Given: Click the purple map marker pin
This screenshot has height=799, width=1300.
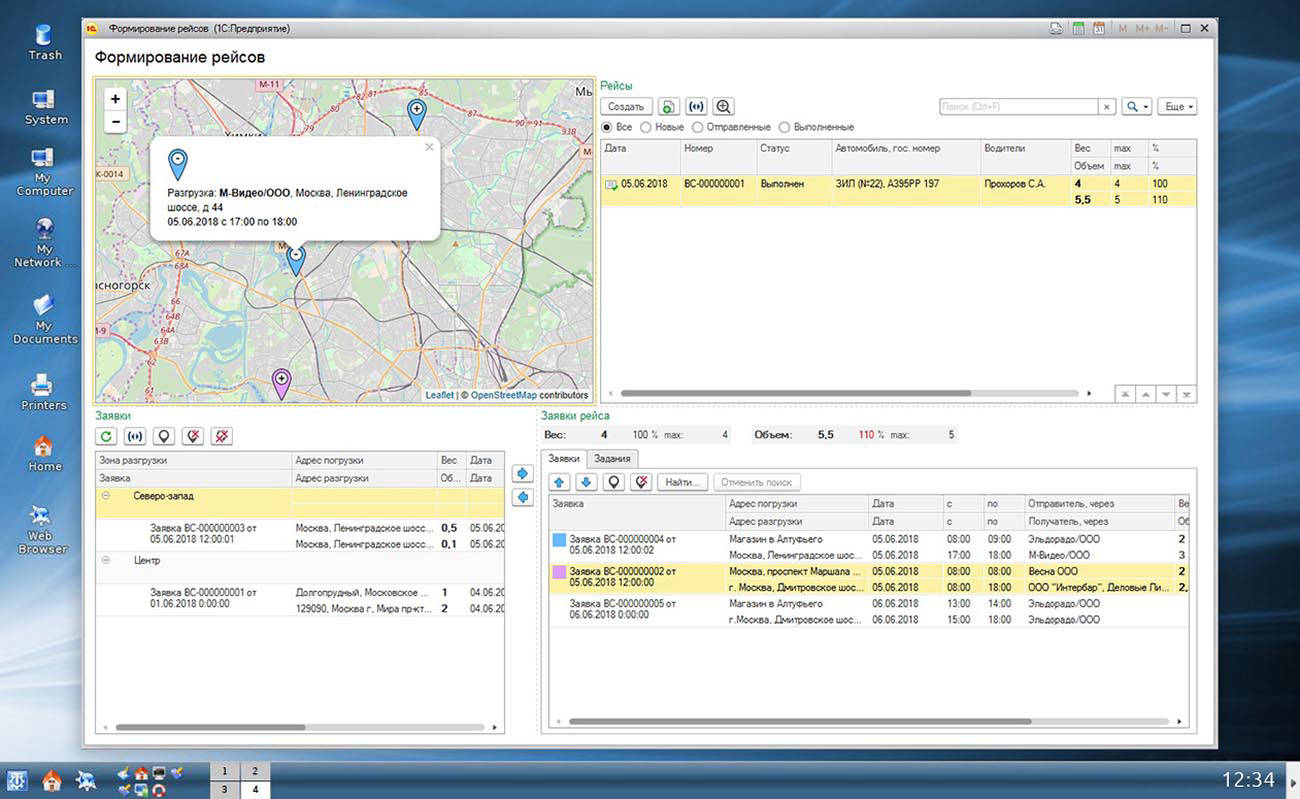Looking at the screenshot, I should click(x=282, y=382).
